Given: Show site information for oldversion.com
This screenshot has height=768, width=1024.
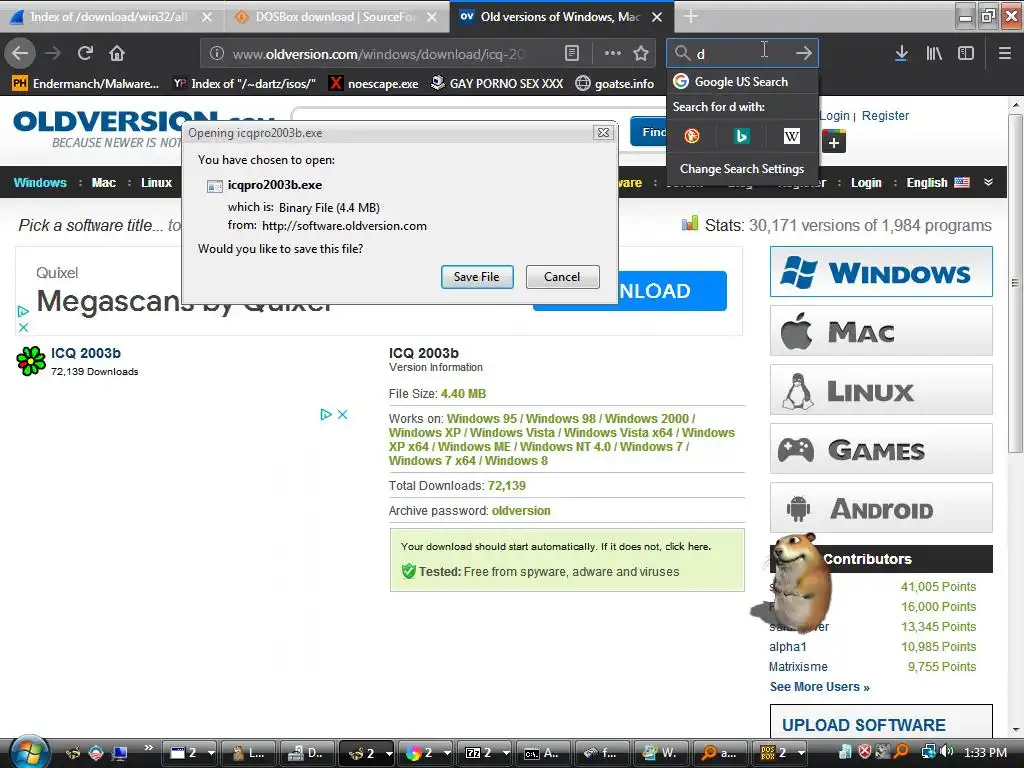Looking at the screenshot, I should (217, 54).
